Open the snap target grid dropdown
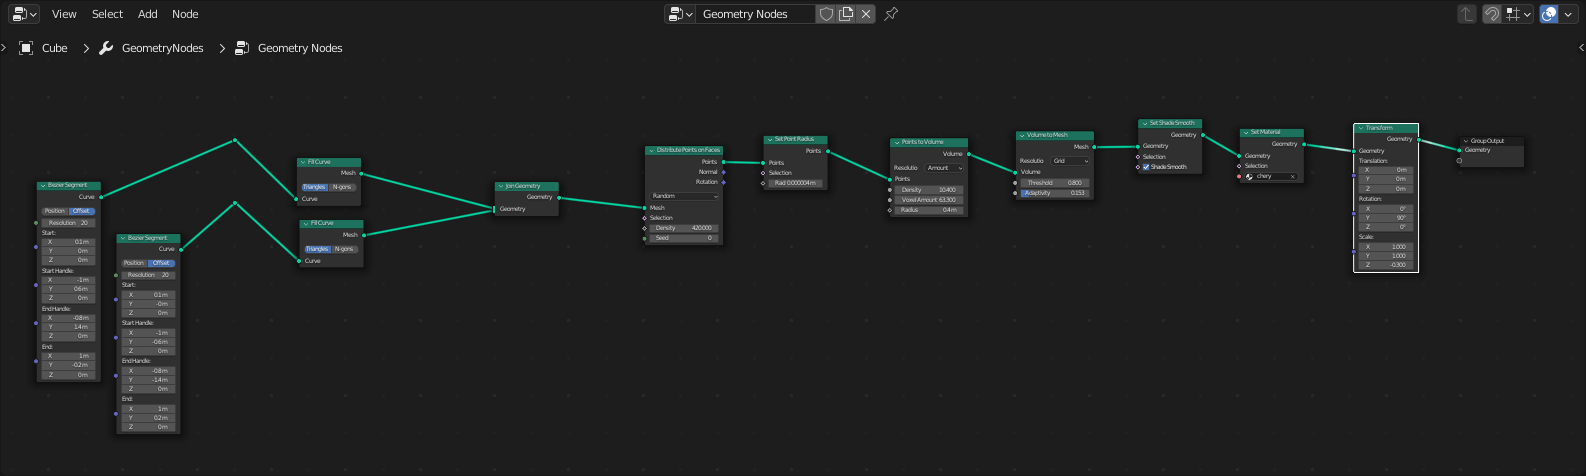The width and height of the screenshot is (1586, 476). tap(1519, 14)
